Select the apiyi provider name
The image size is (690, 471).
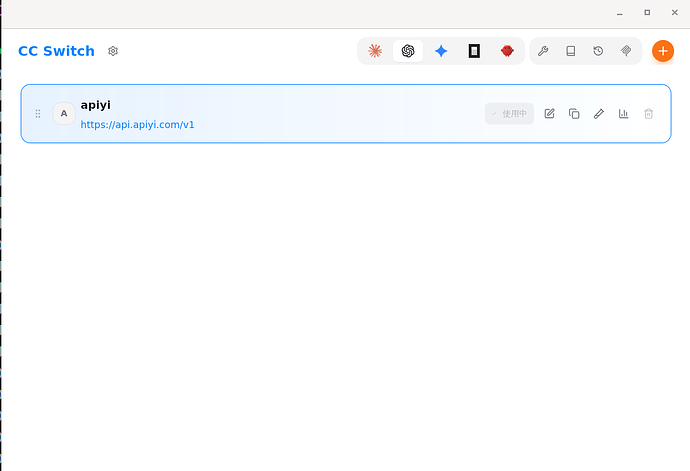95,105
